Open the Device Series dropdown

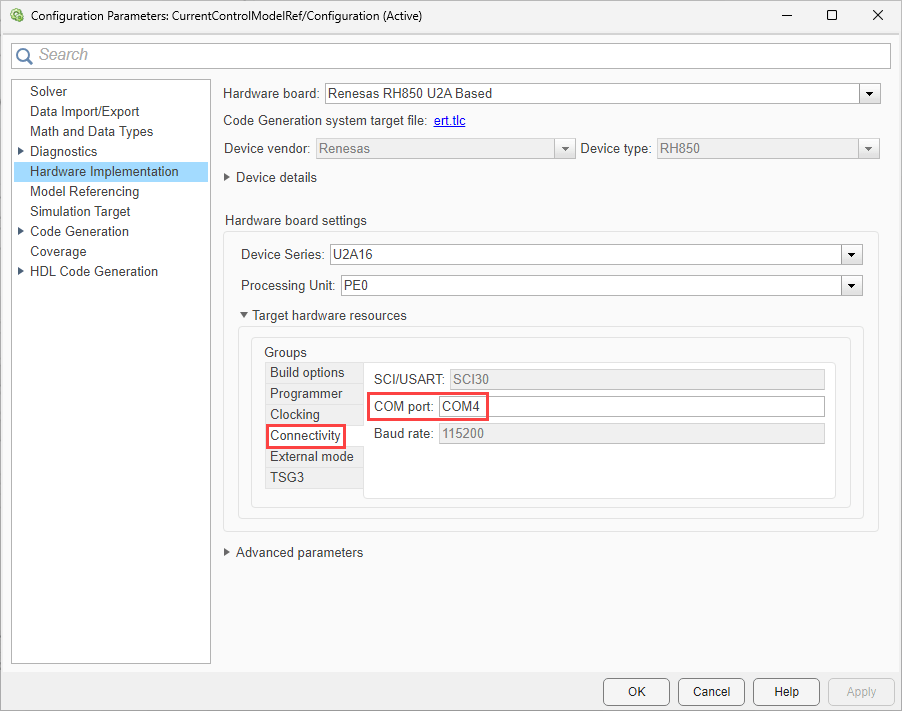click(x=851, y=255)
